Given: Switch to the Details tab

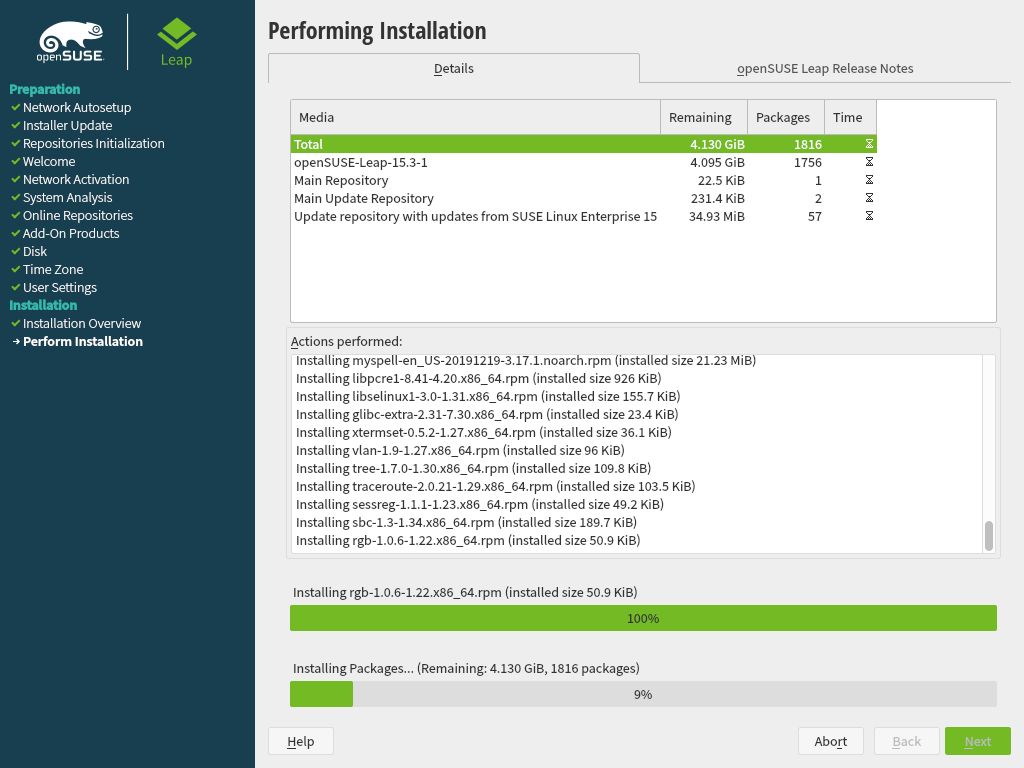Looking at the screenshot, I should tap(454, 69).
